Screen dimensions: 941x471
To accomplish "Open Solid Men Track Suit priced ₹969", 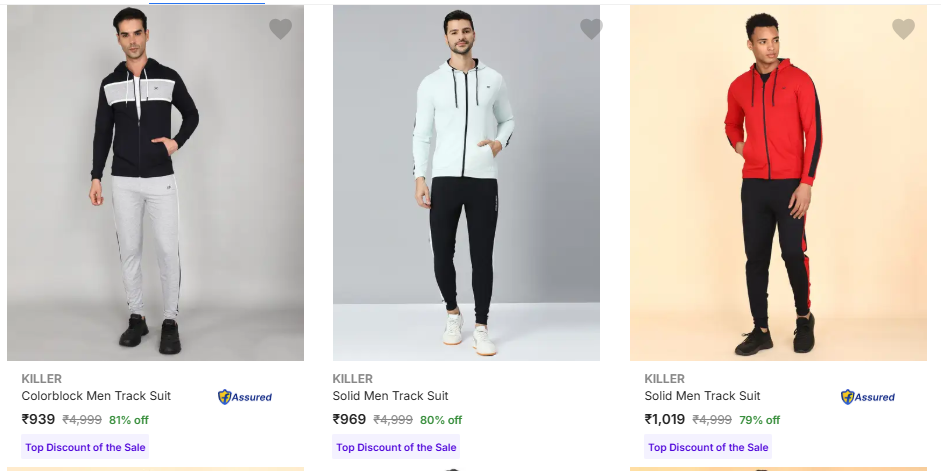I will click(390, 396).
